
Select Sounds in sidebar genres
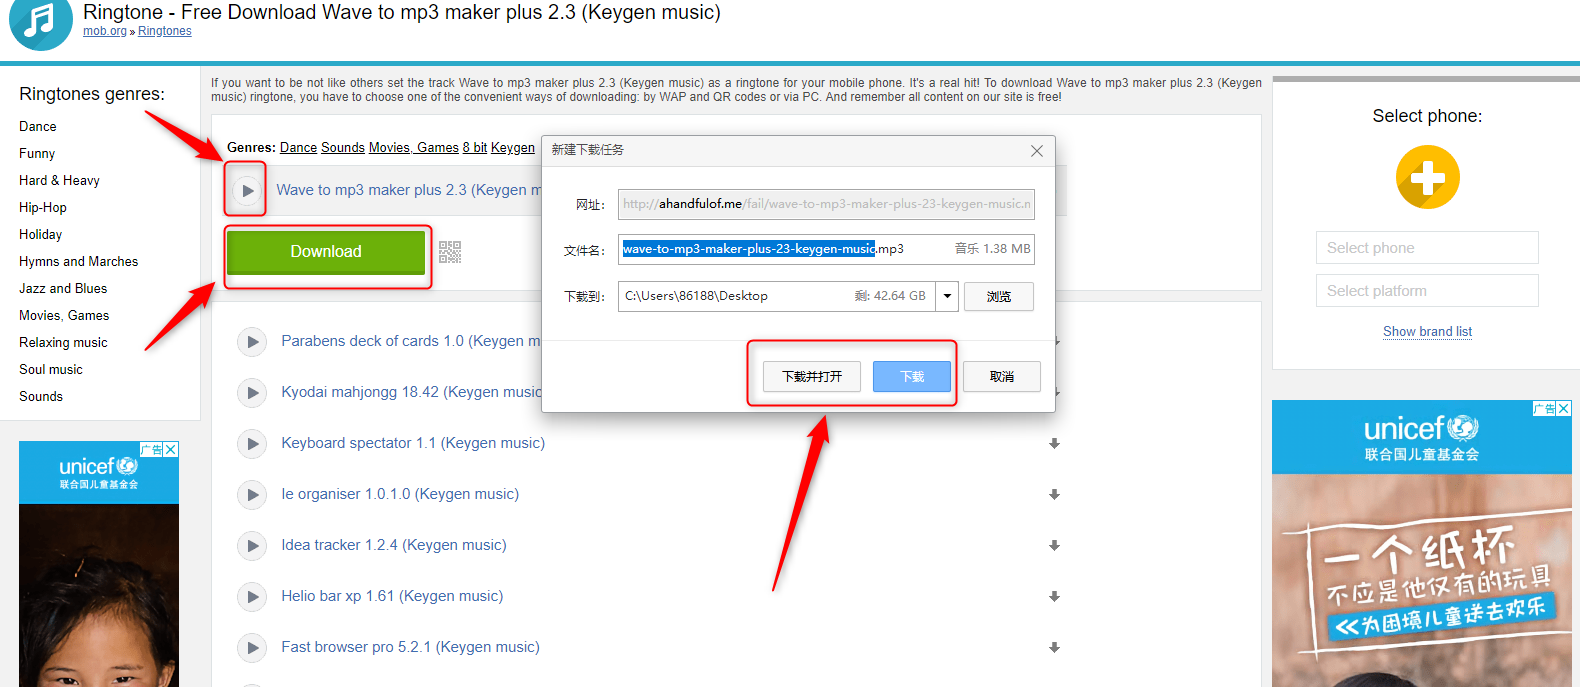coord(41,397)
